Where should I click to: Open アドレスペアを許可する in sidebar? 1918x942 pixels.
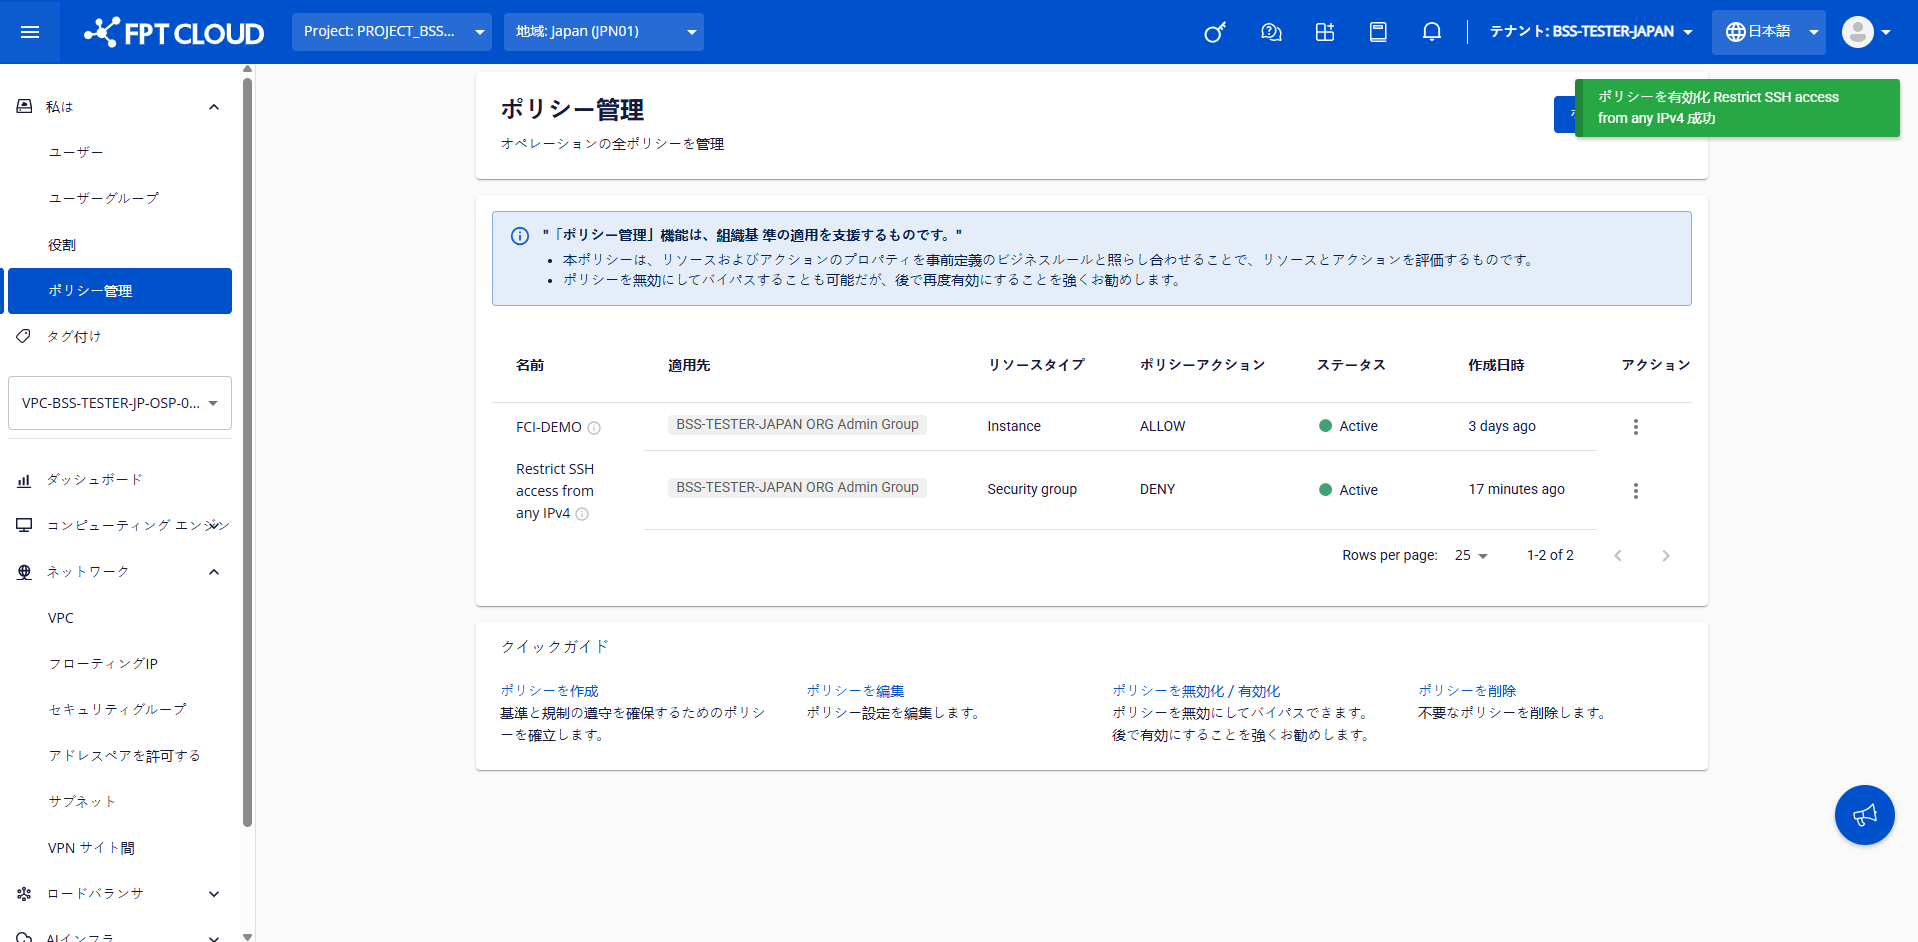pos(124,756)
